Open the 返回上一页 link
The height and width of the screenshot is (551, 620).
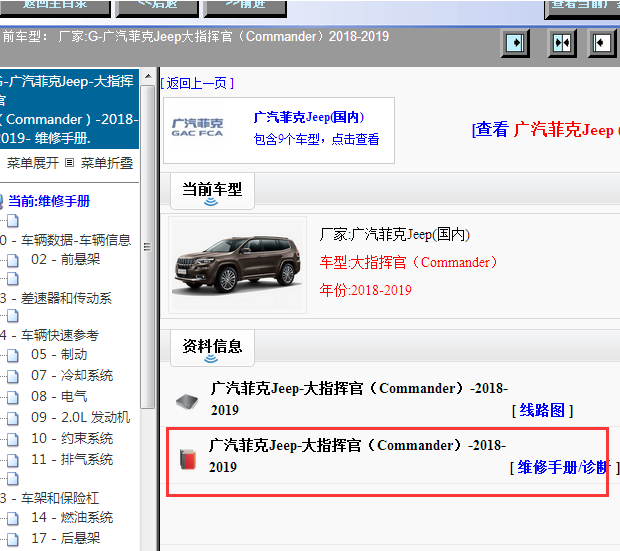click(x=197, y=83)
